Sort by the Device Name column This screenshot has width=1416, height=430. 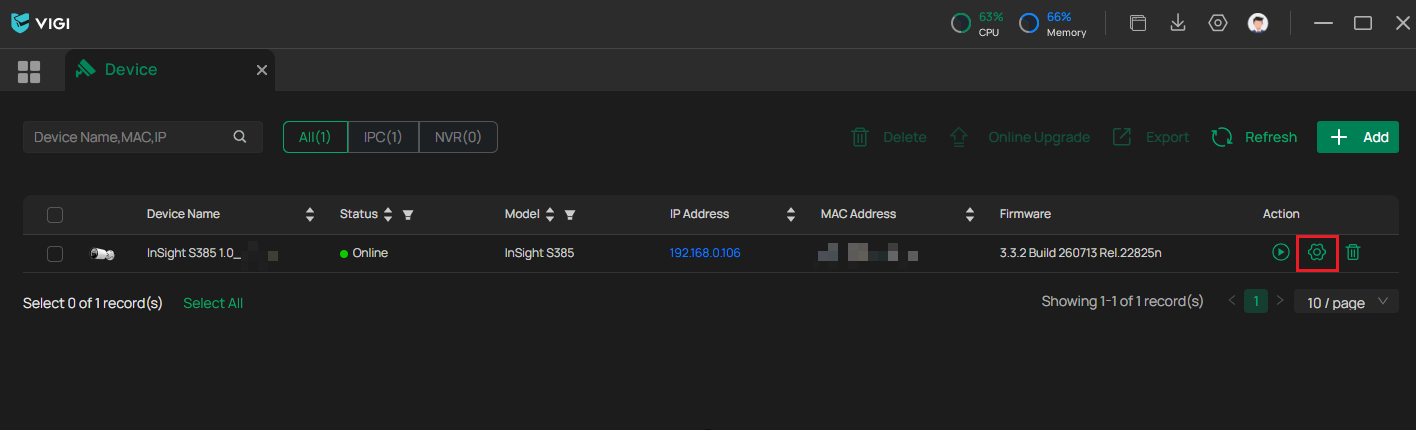310,214
